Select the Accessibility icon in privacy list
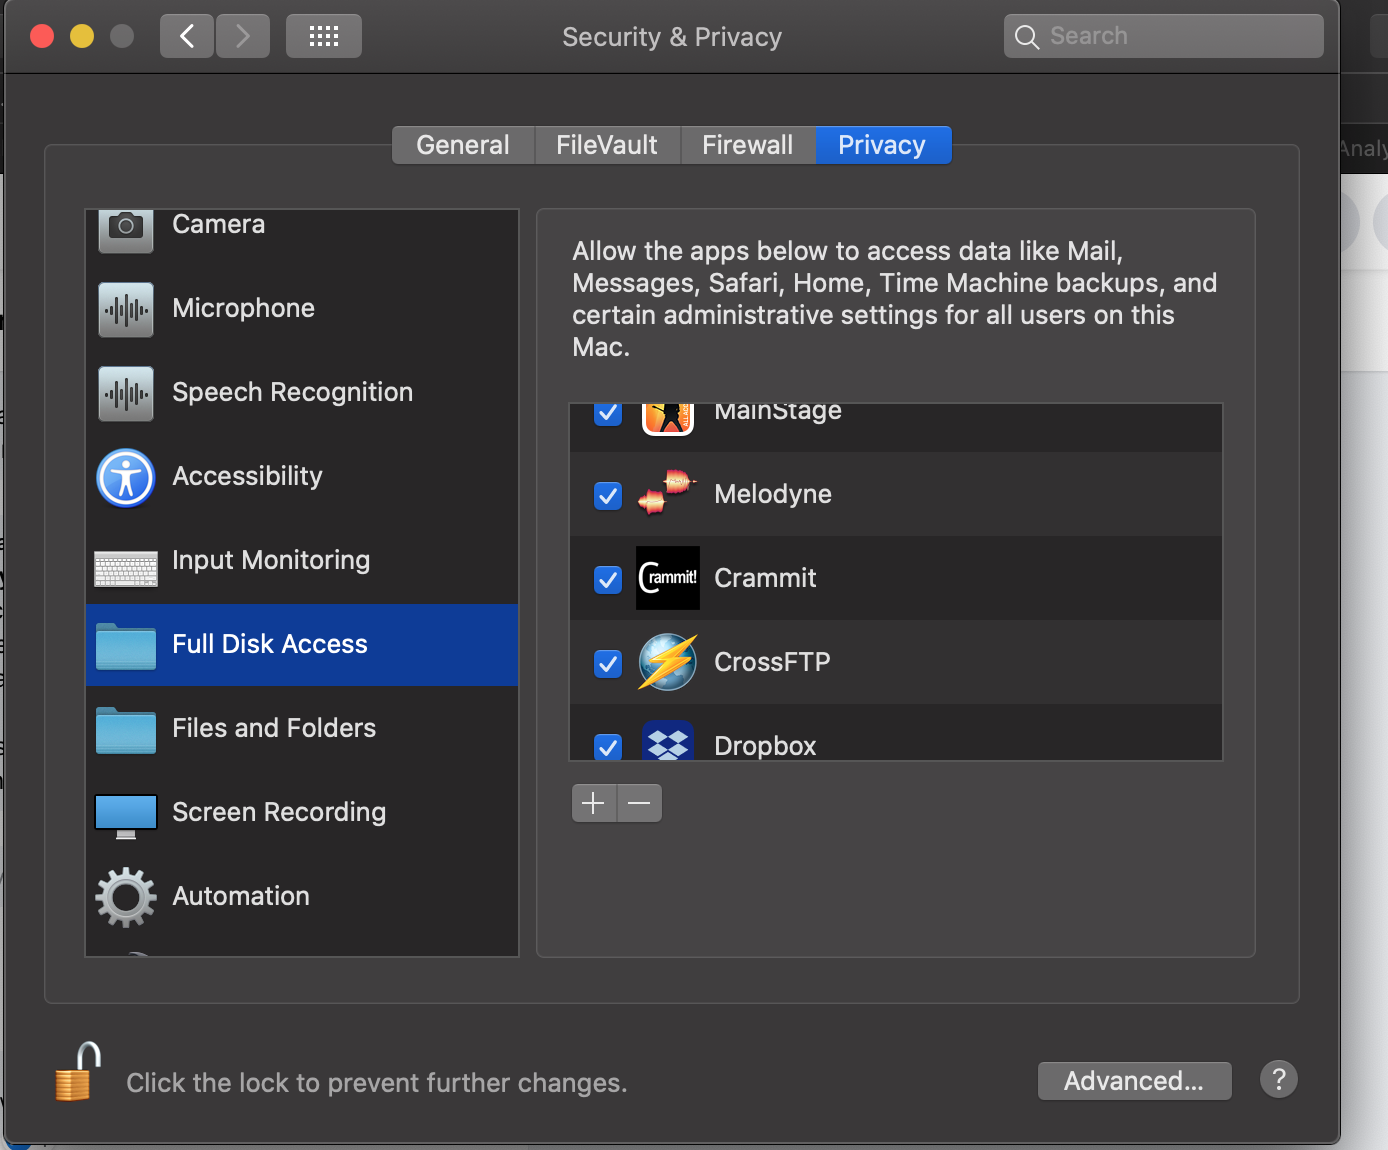The width and height of the screenshot is (1388, 1150). (x=126, y=477)
